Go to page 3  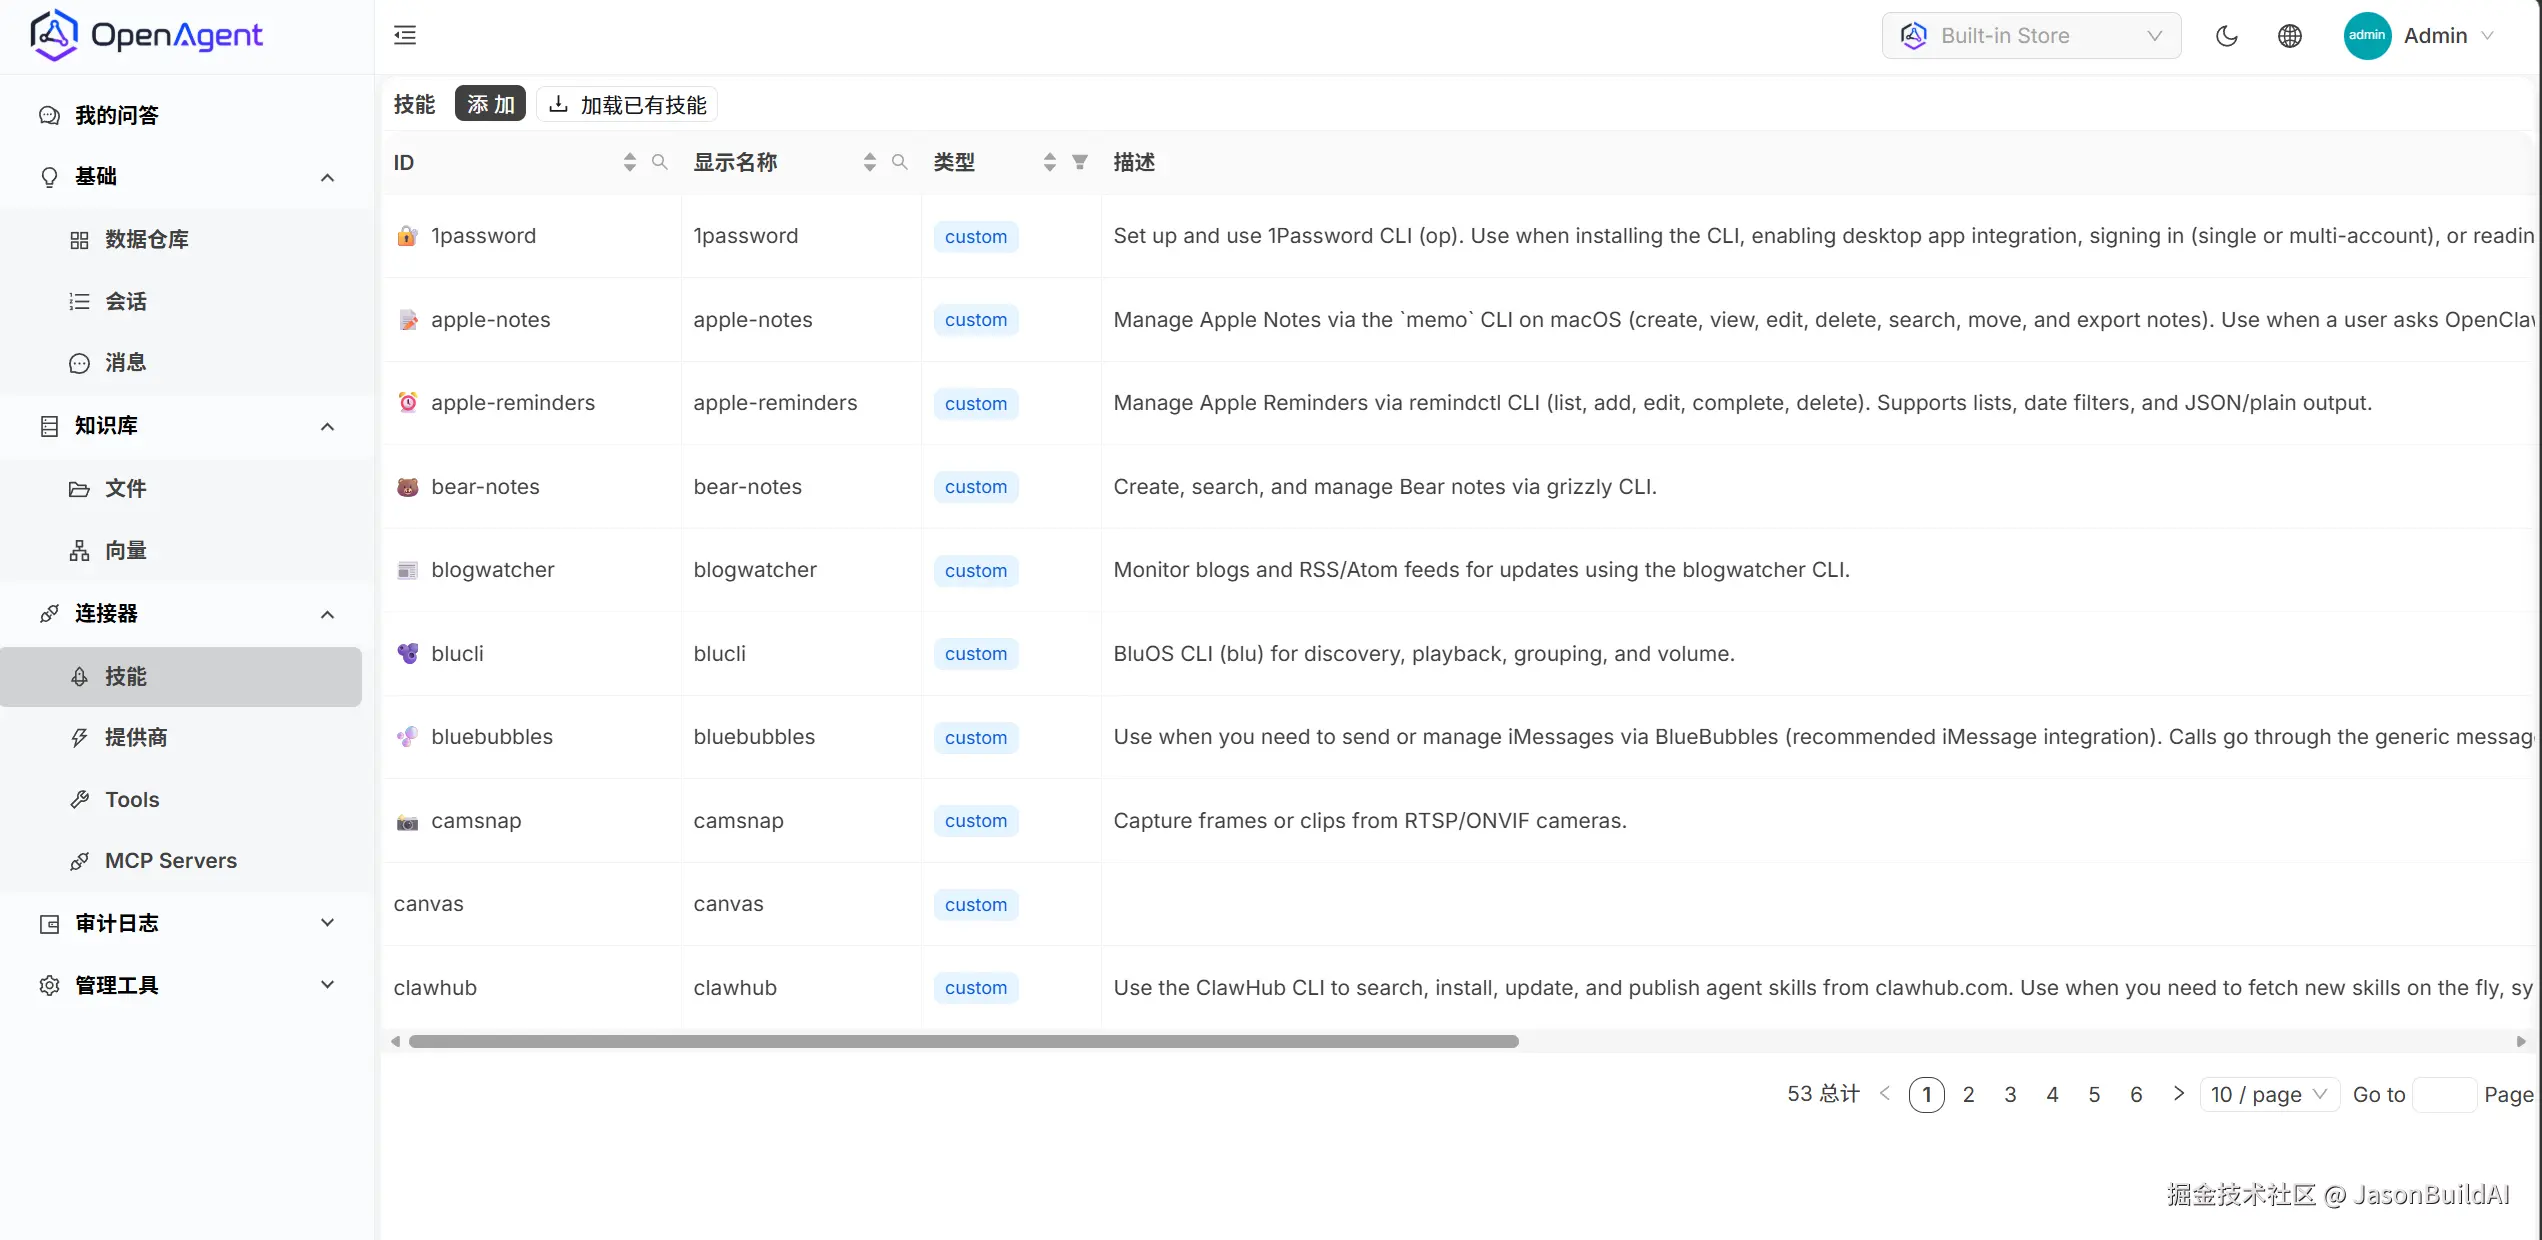click(2010, 1095)
